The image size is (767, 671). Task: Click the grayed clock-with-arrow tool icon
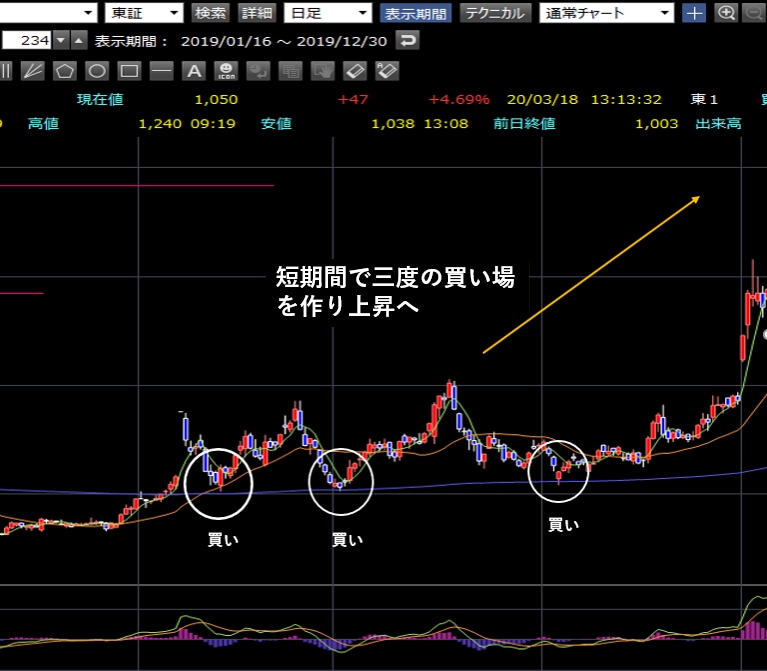point(258,71)
